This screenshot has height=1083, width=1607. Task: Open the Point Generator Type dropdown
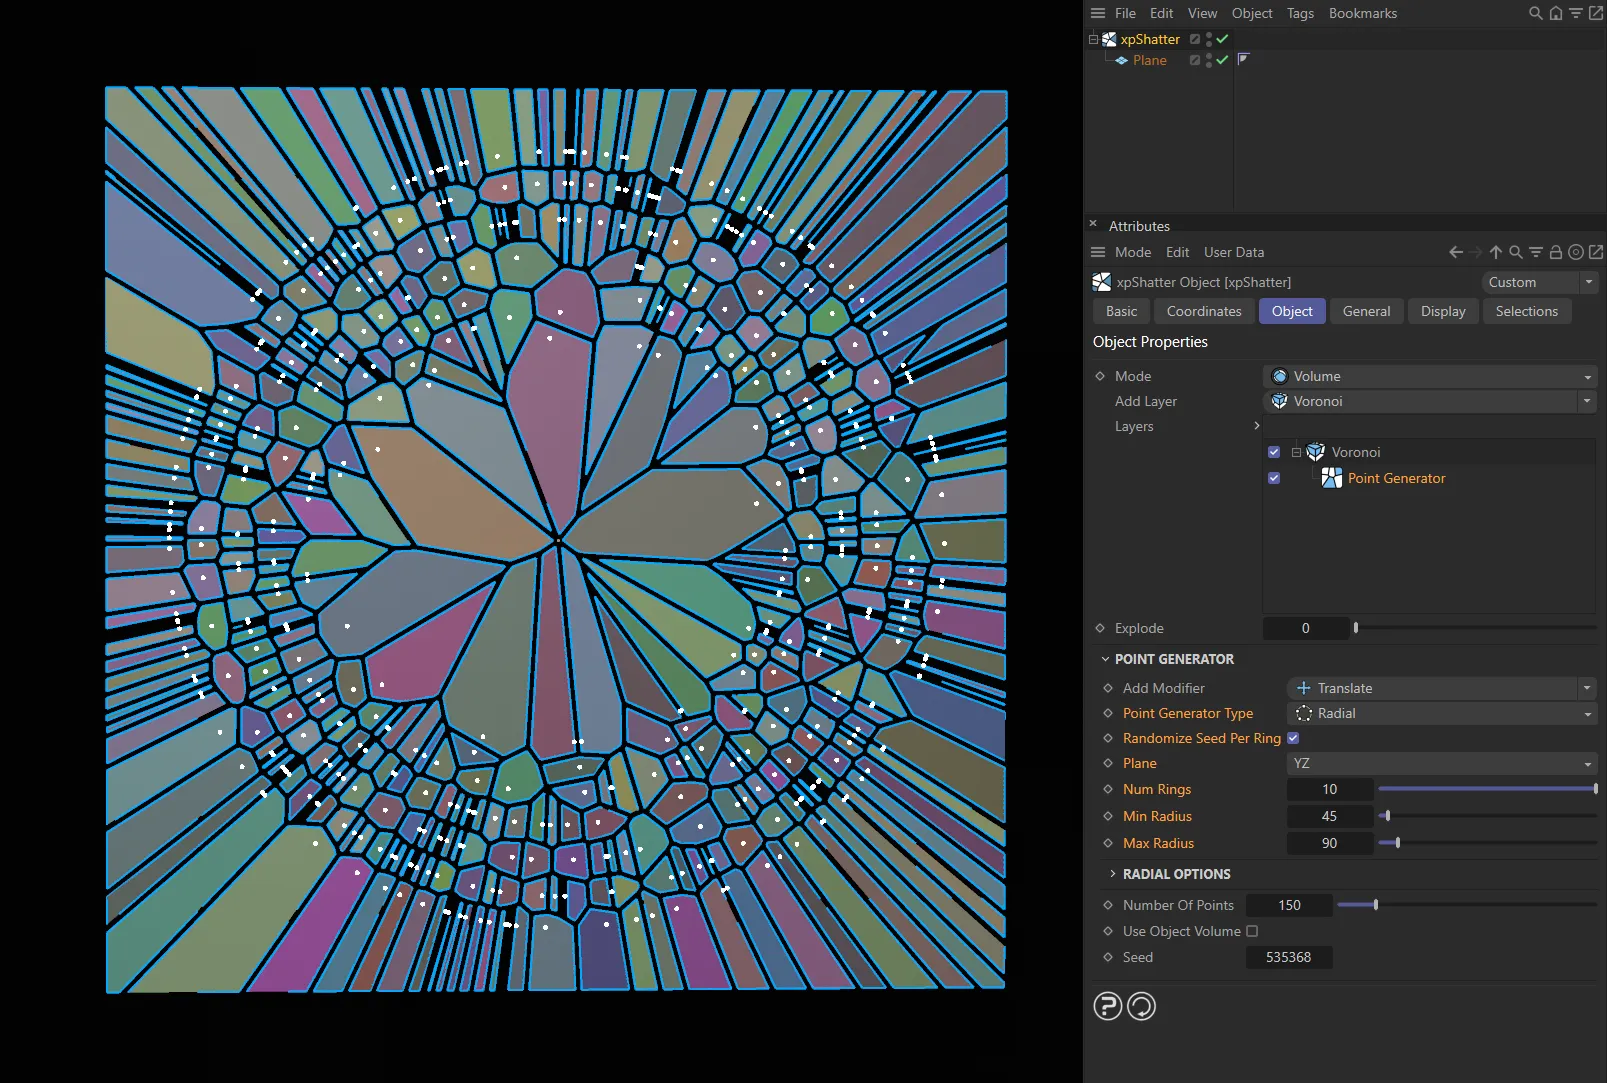coord(1441,713)
